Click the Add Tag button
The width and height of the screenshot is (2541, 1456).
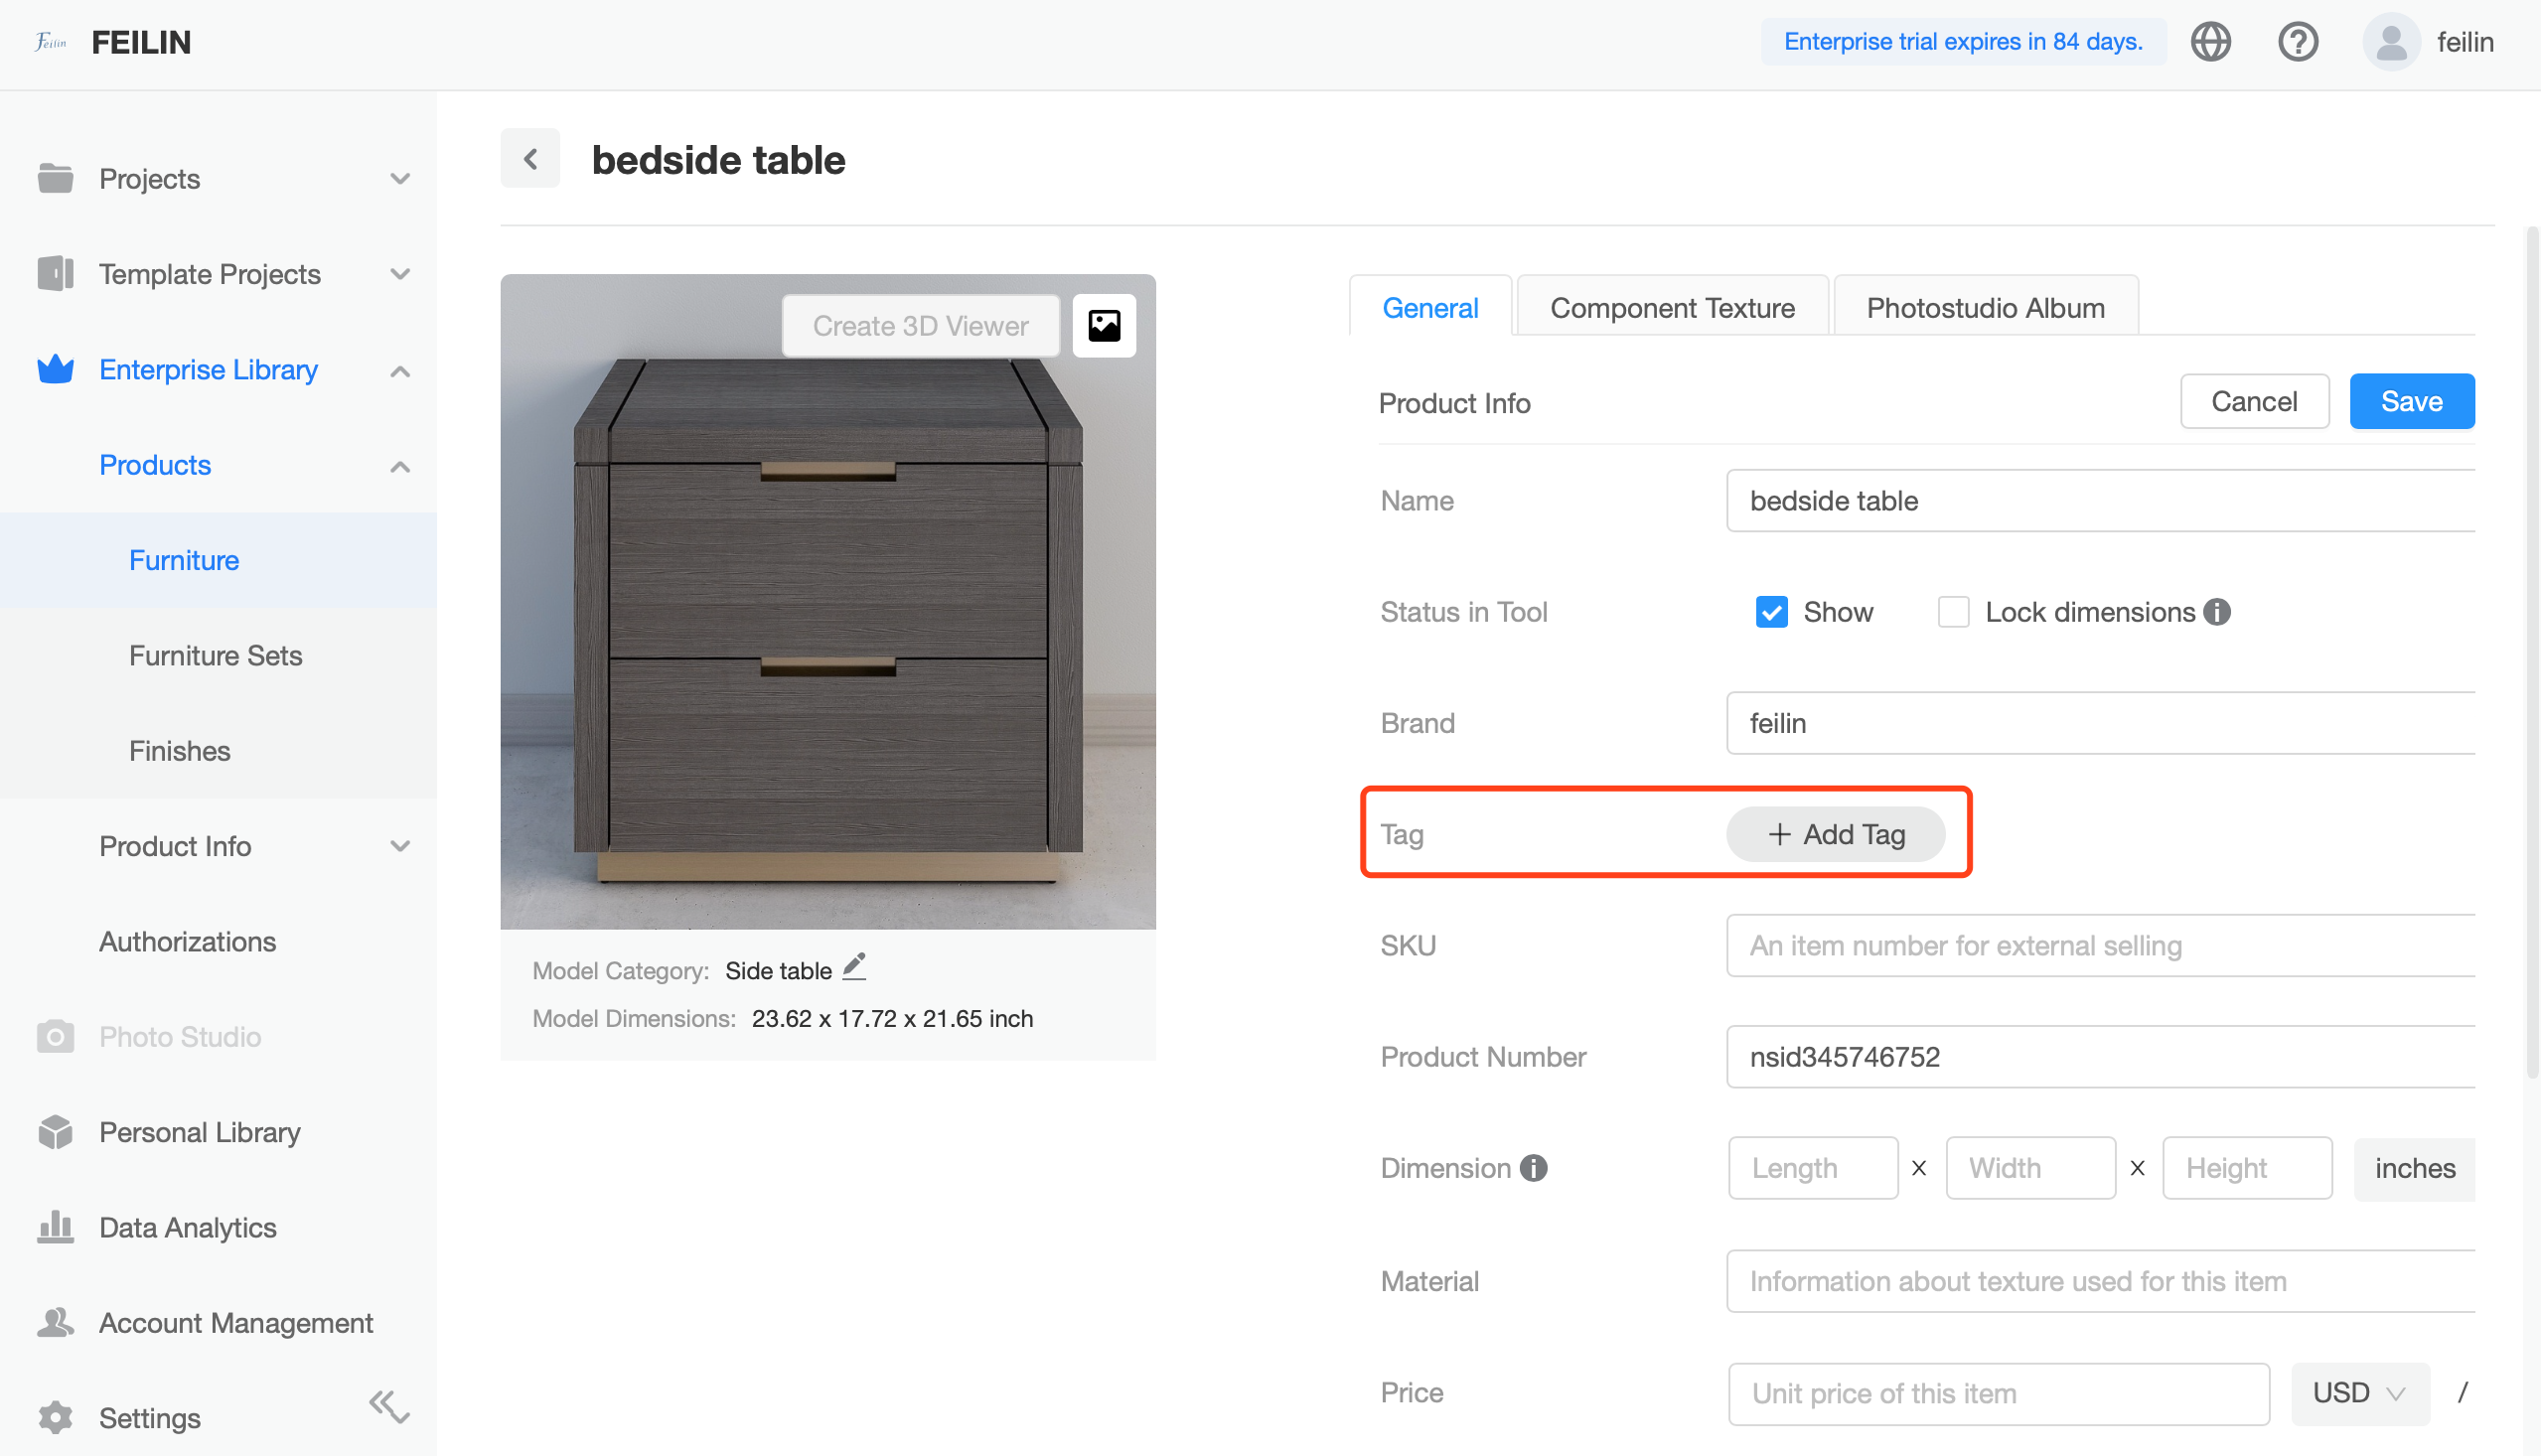[x=1835, y=834]
